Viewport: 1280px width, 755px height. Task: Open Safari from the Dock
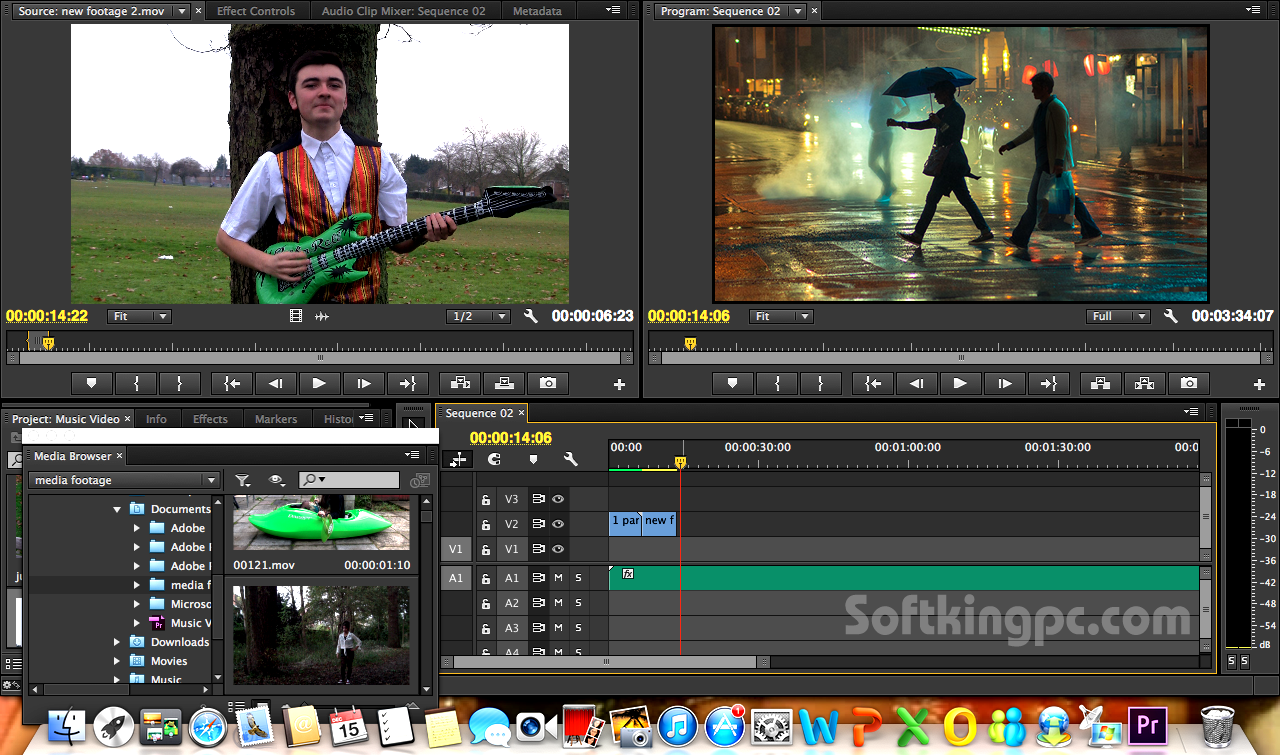click(x=209, y=726)
